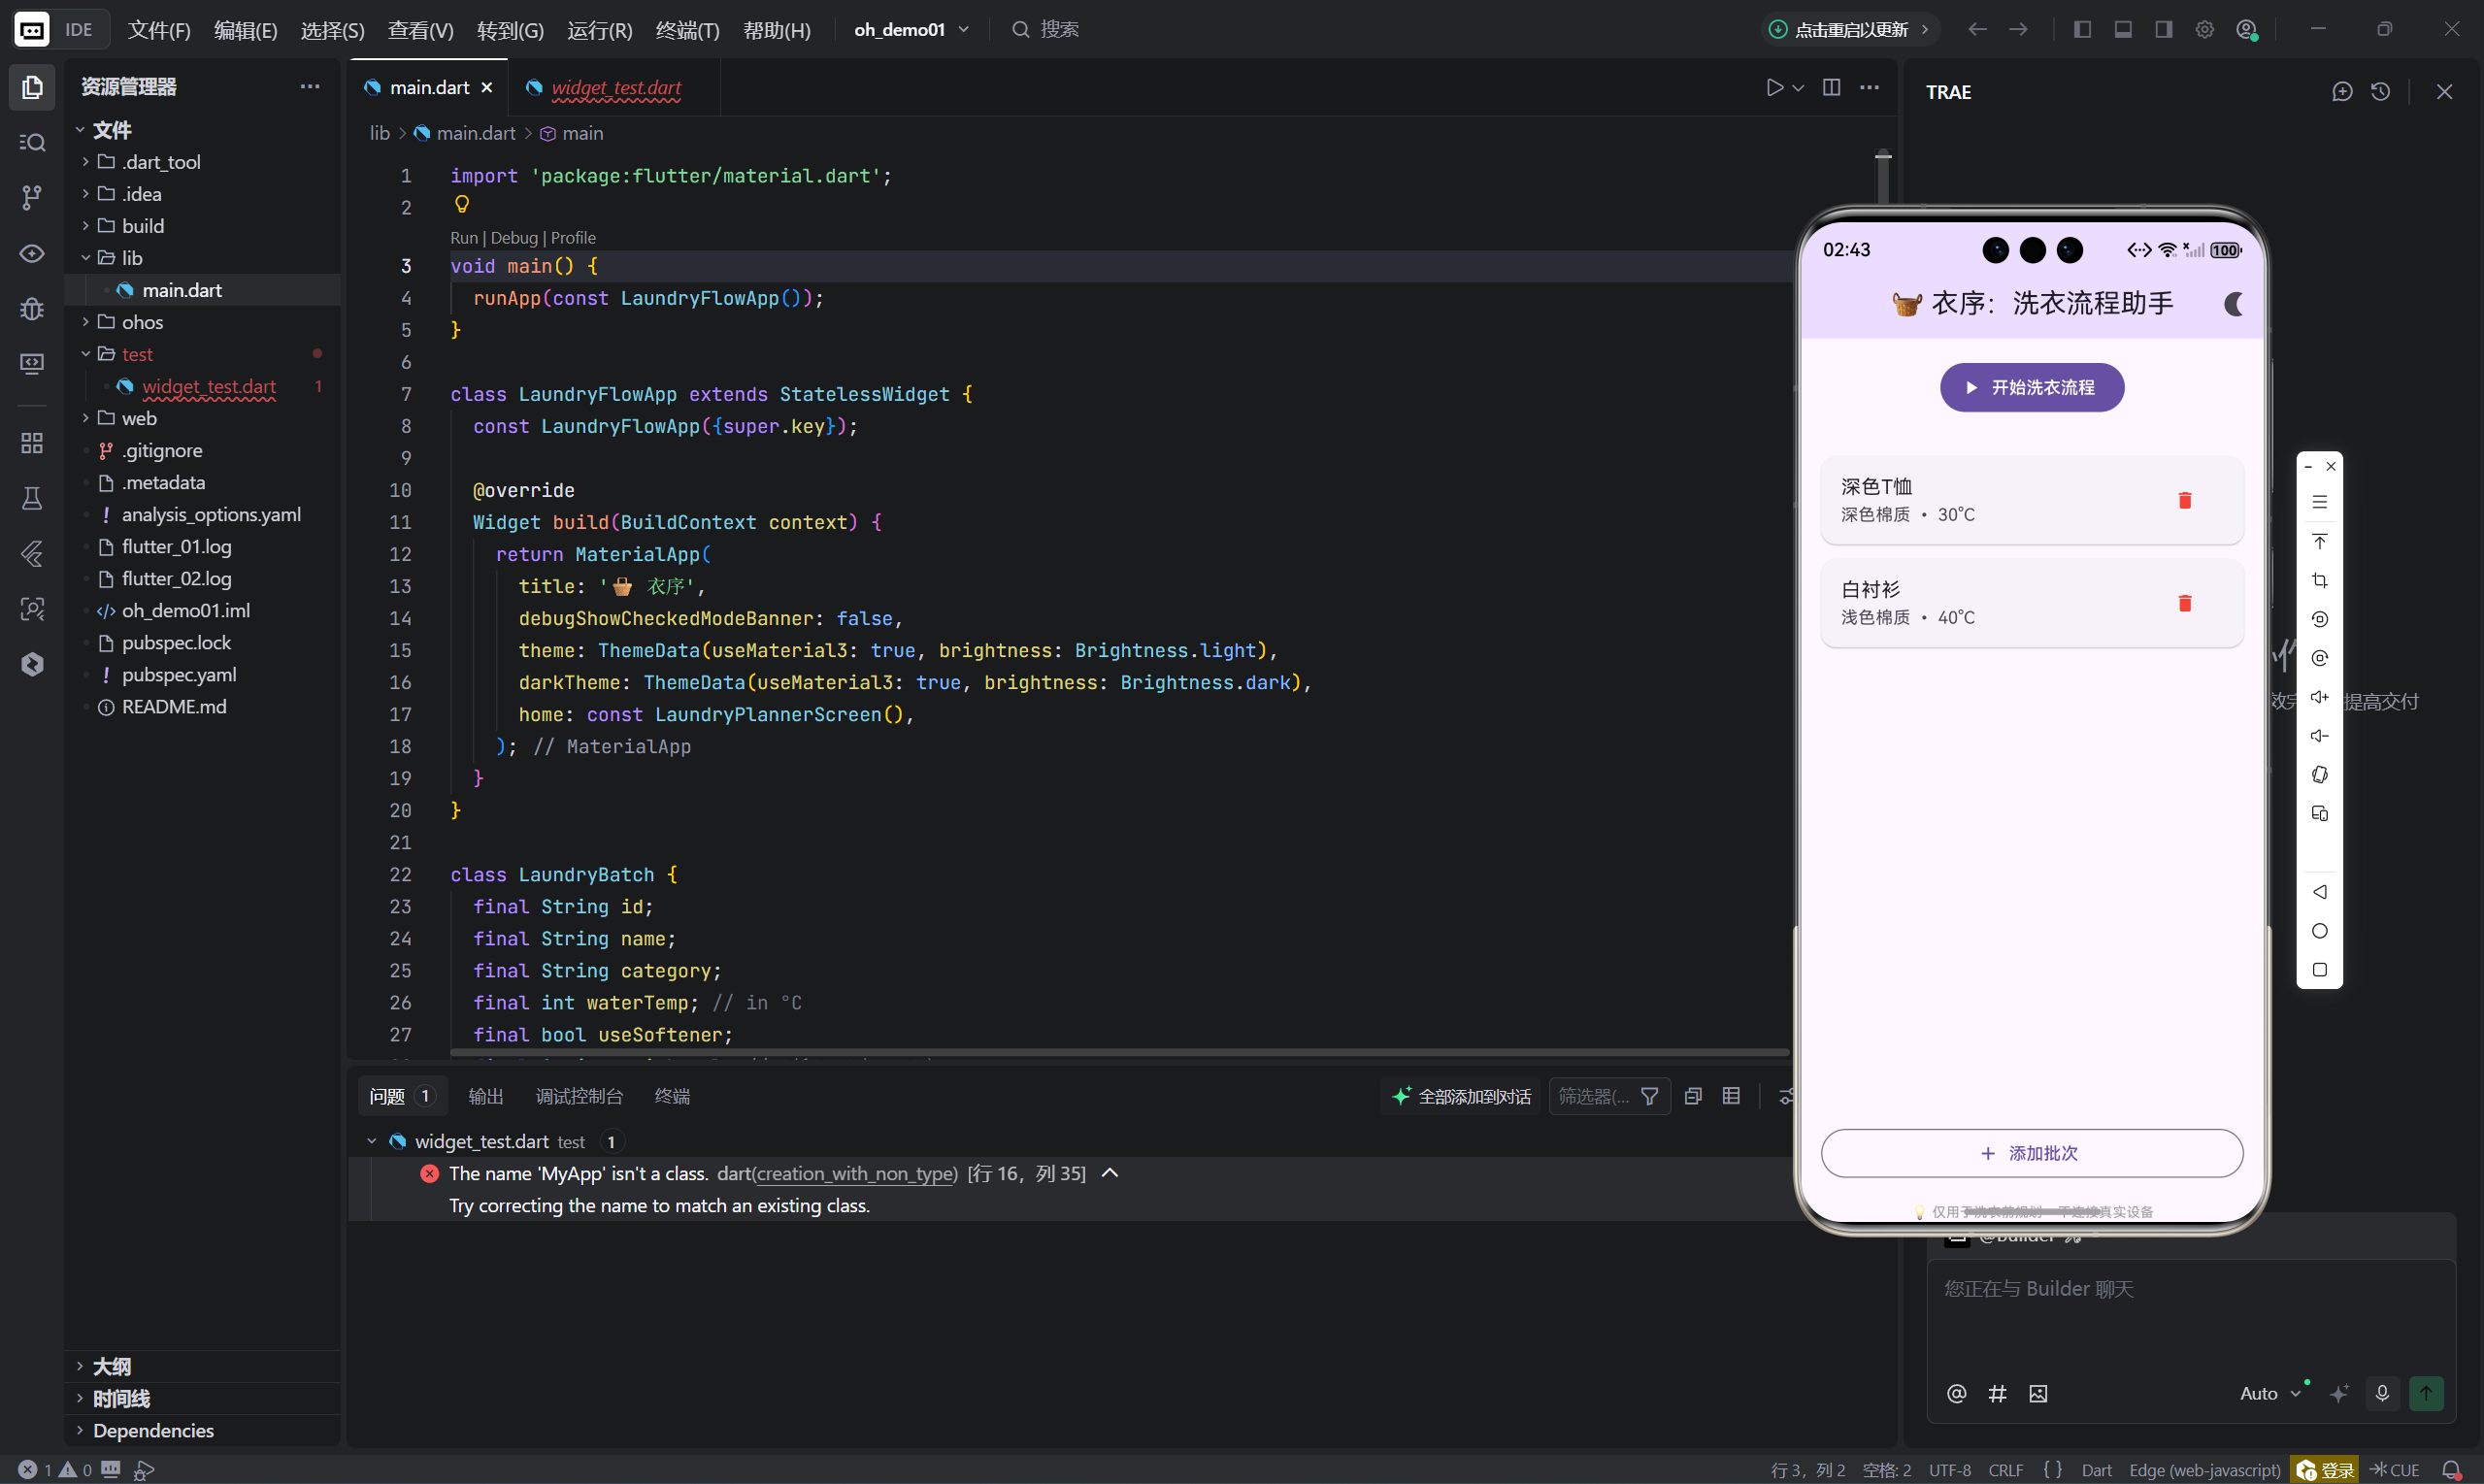Open the 终端(T) menu
Screen dimensions: 2484x1484
(687, 29)
